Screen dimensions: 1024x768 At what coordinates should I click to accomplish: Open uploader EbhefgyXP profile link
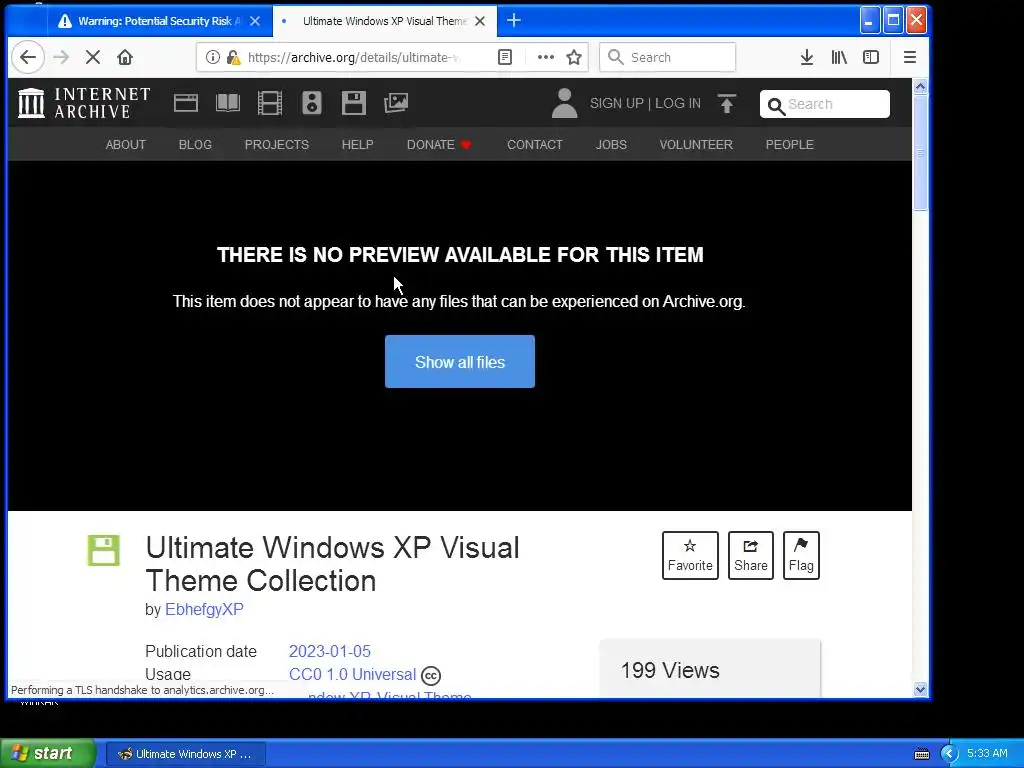204,609
